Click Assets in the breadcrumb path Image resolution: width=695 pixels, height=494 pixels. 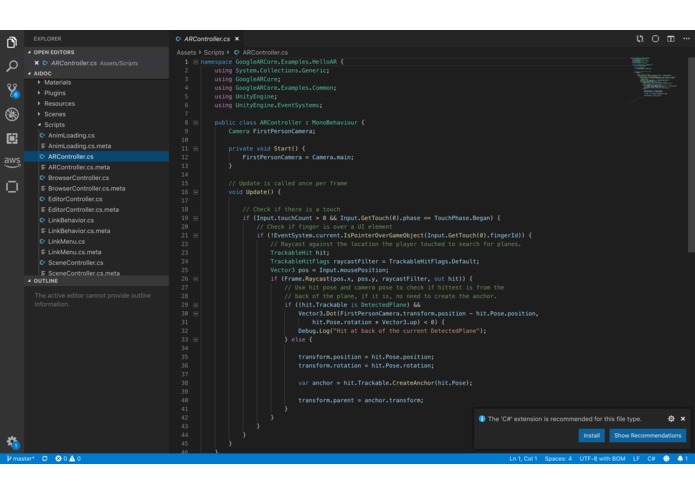pyautogui.click(x=186, y=52)
